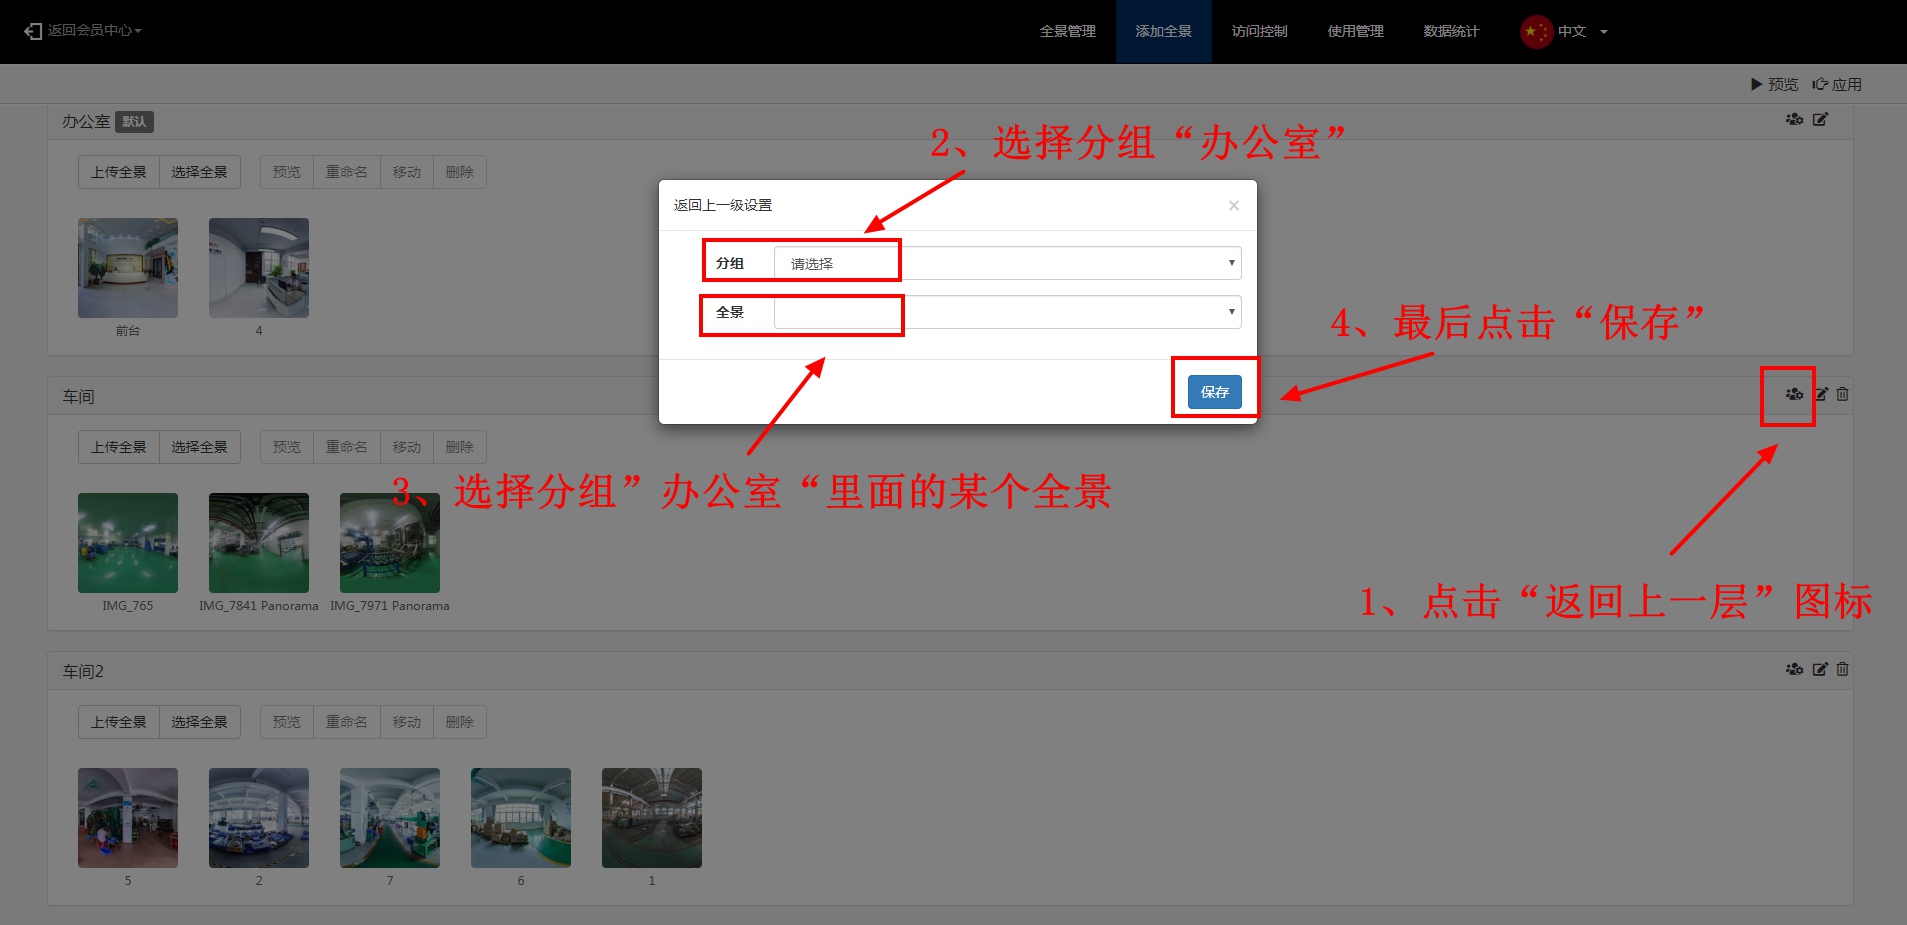Delete the 车间 group via trash icon
This screenshot has height=925, width=1907.
(1842, 394)
